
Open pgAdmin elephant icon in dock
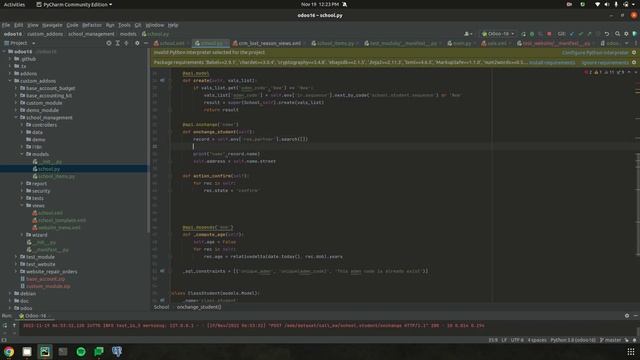click(117, 351)
